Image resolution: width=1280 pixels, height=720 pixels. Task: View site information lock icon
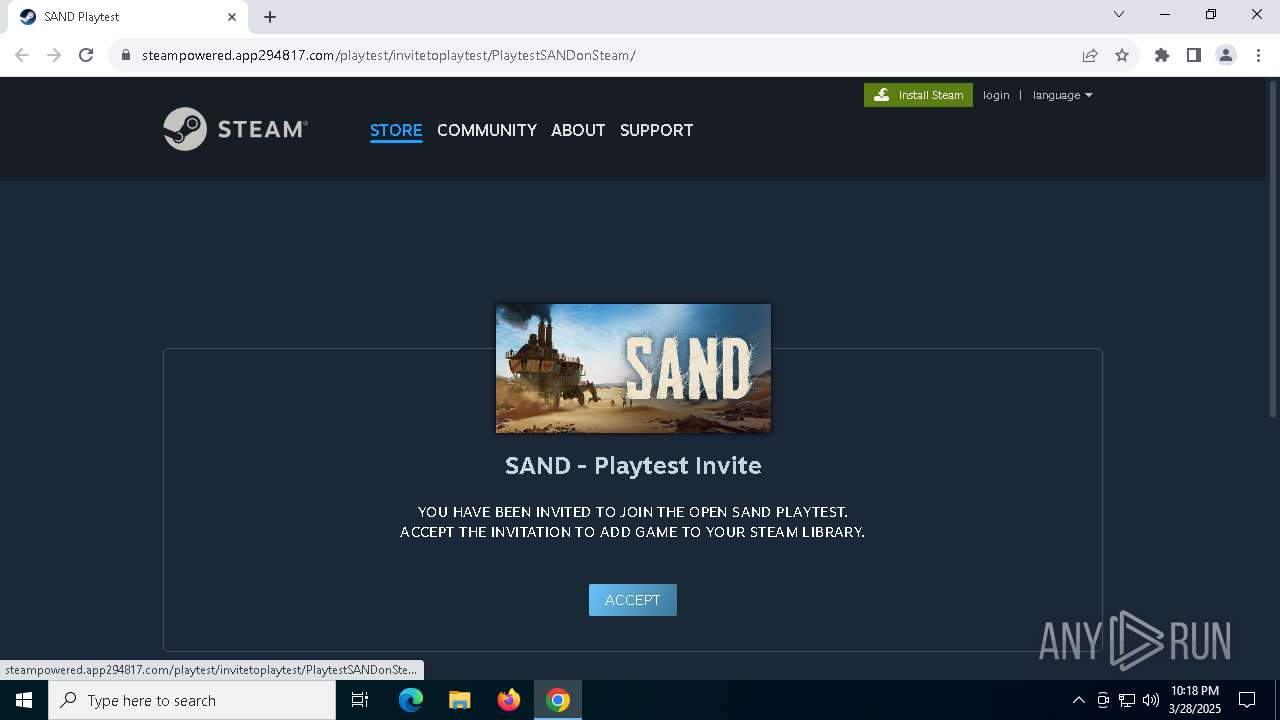pyautogui.click(x=125, y=55)
